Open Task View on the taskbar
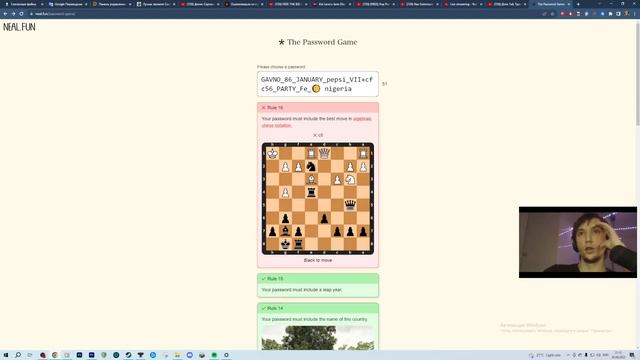This screenshot has height=360, width=640. 30,355
